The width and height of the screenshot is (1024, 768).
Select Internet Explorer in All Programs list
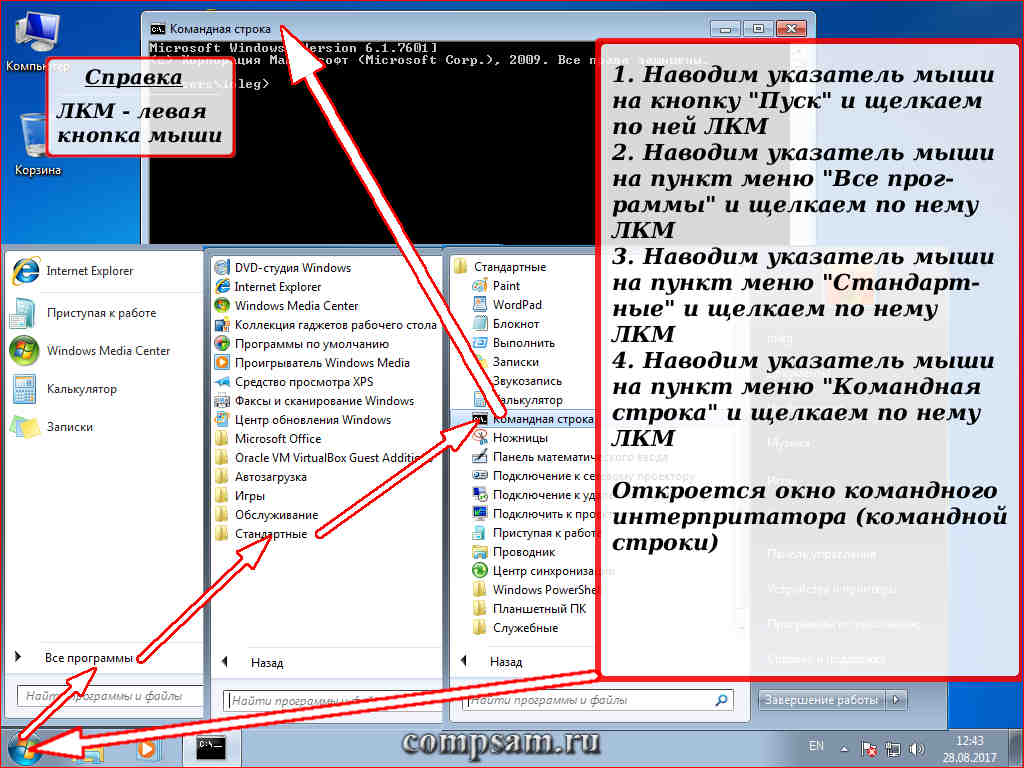click(268, 287)
